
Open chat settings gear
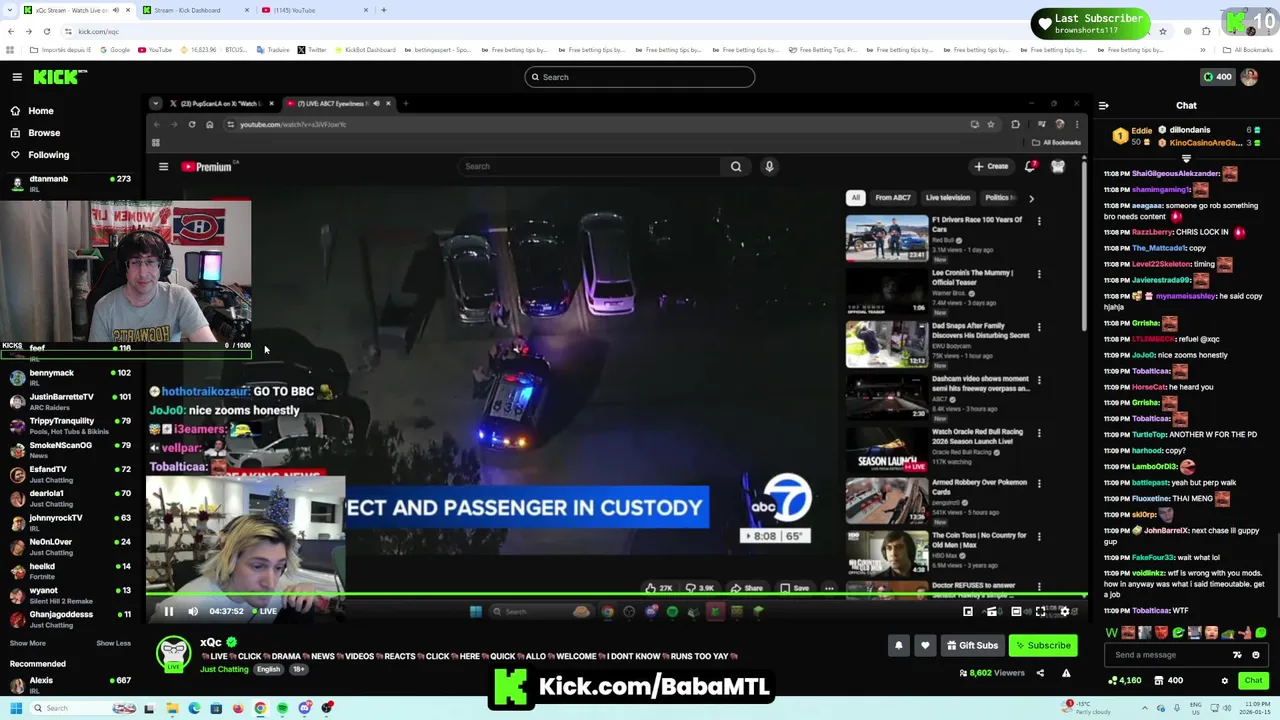pyautogui.click(x=1225, y=681)
